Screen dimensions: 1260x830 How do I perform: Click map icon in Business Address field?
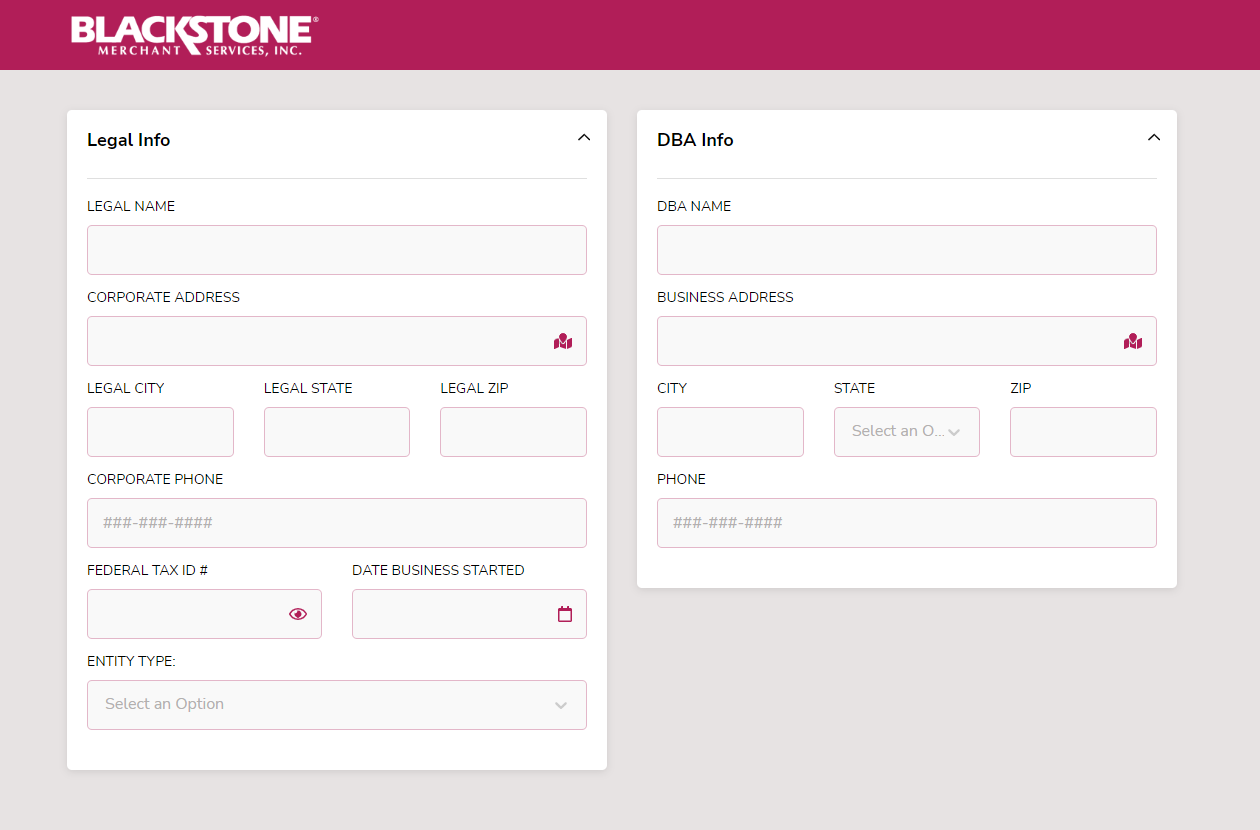pyautogui.click(x=1132, y=342)
